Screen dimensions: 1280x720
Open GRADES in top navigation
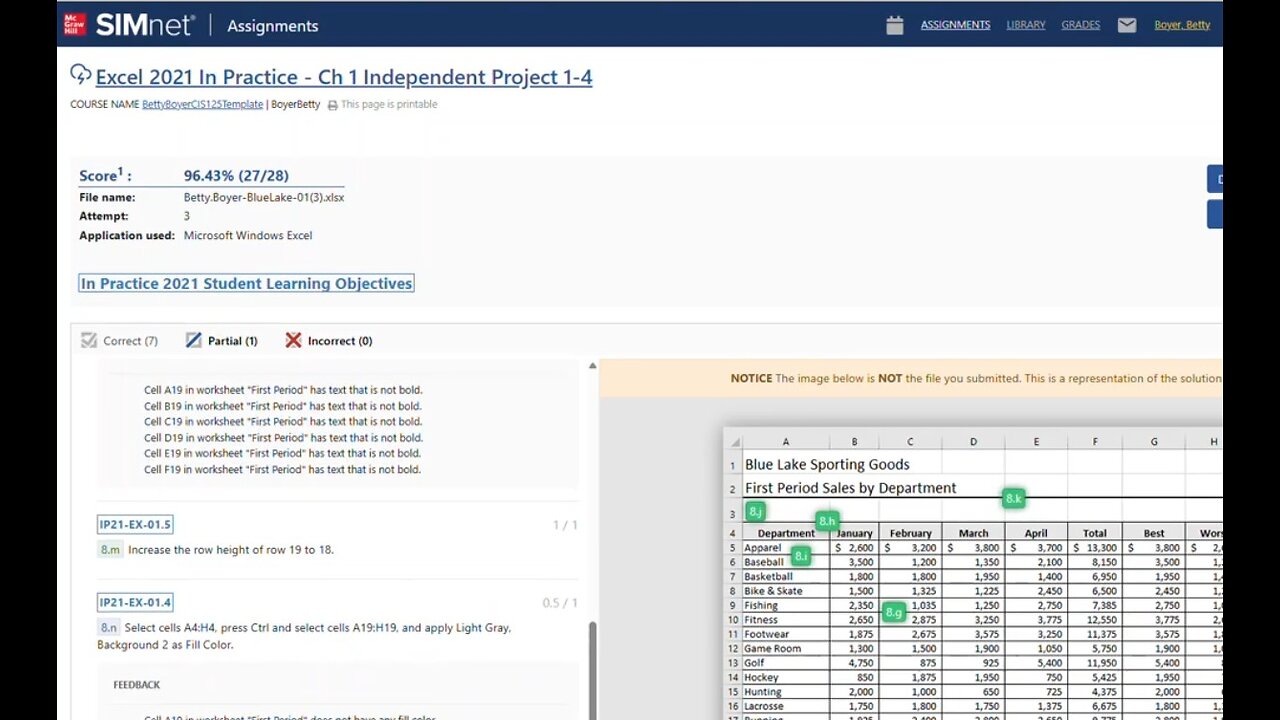pyautogui.click(x=1081, y=25)
